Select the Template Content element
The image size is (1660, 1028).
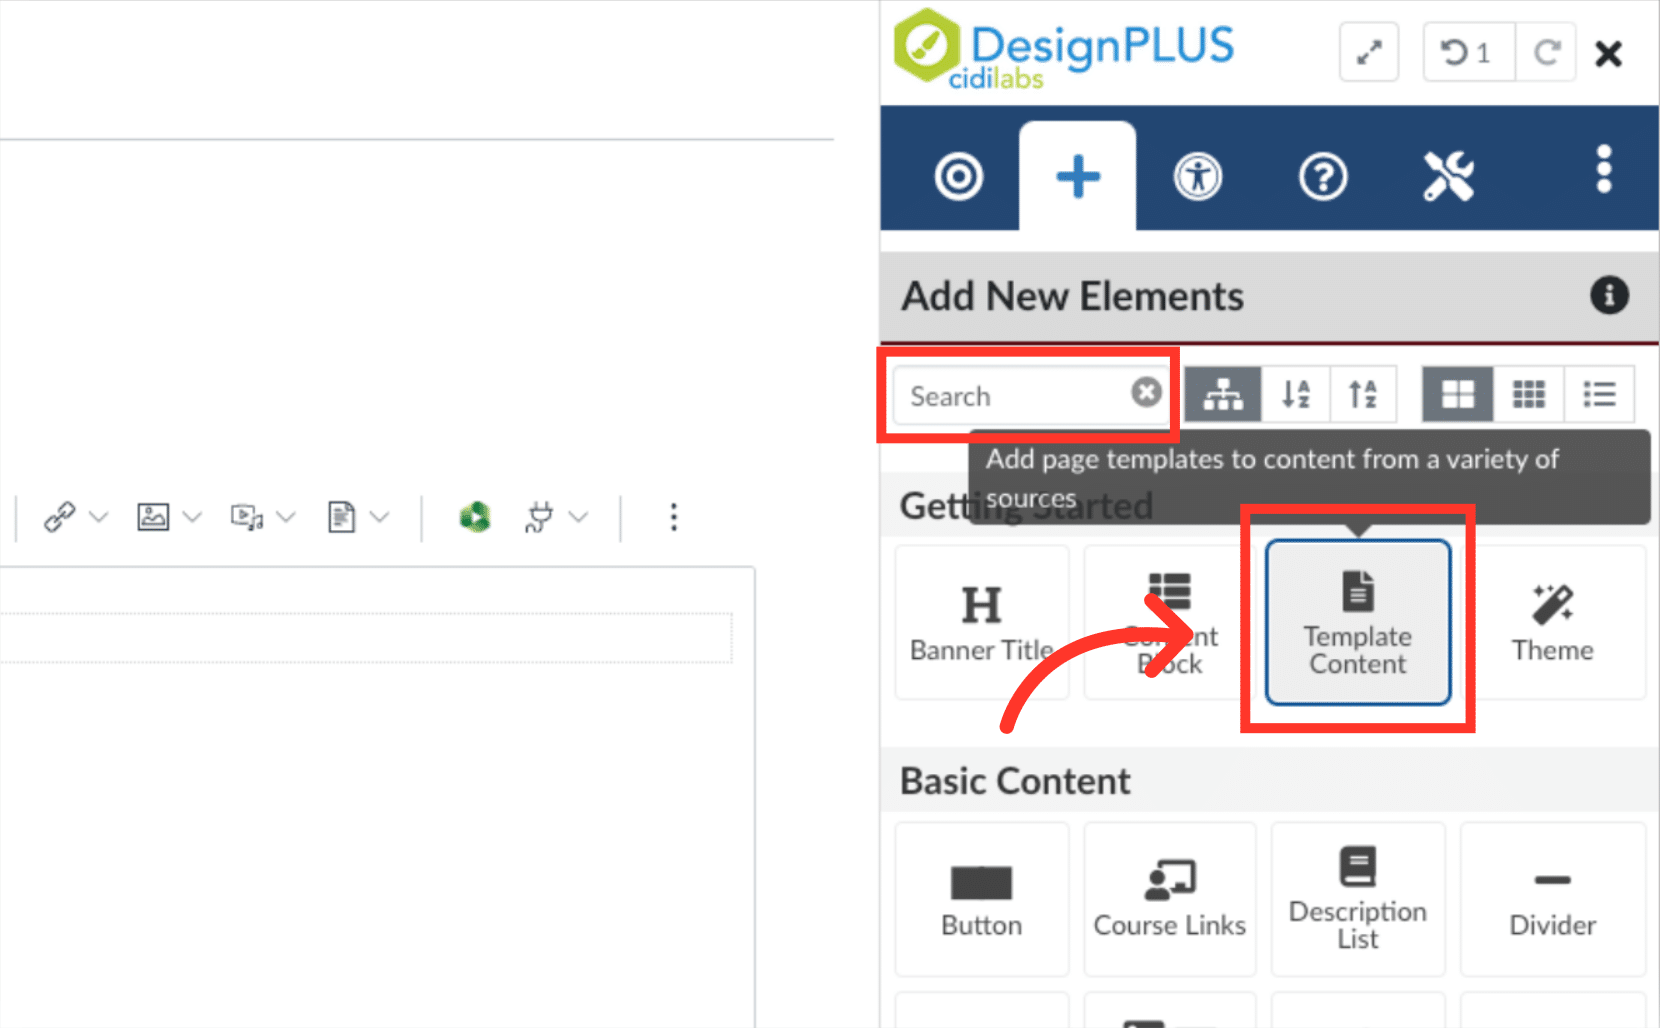click(x=1356, y=622)
